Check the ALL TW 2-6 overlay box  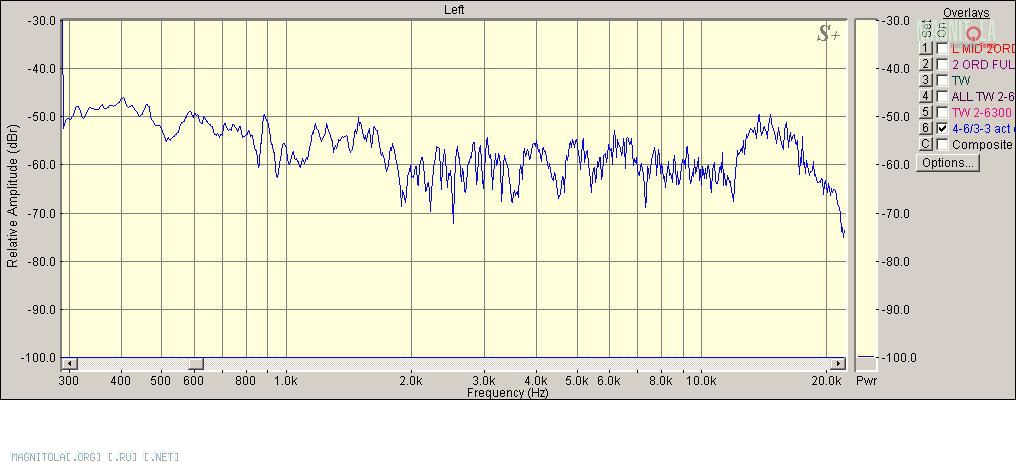pos(942,96)
